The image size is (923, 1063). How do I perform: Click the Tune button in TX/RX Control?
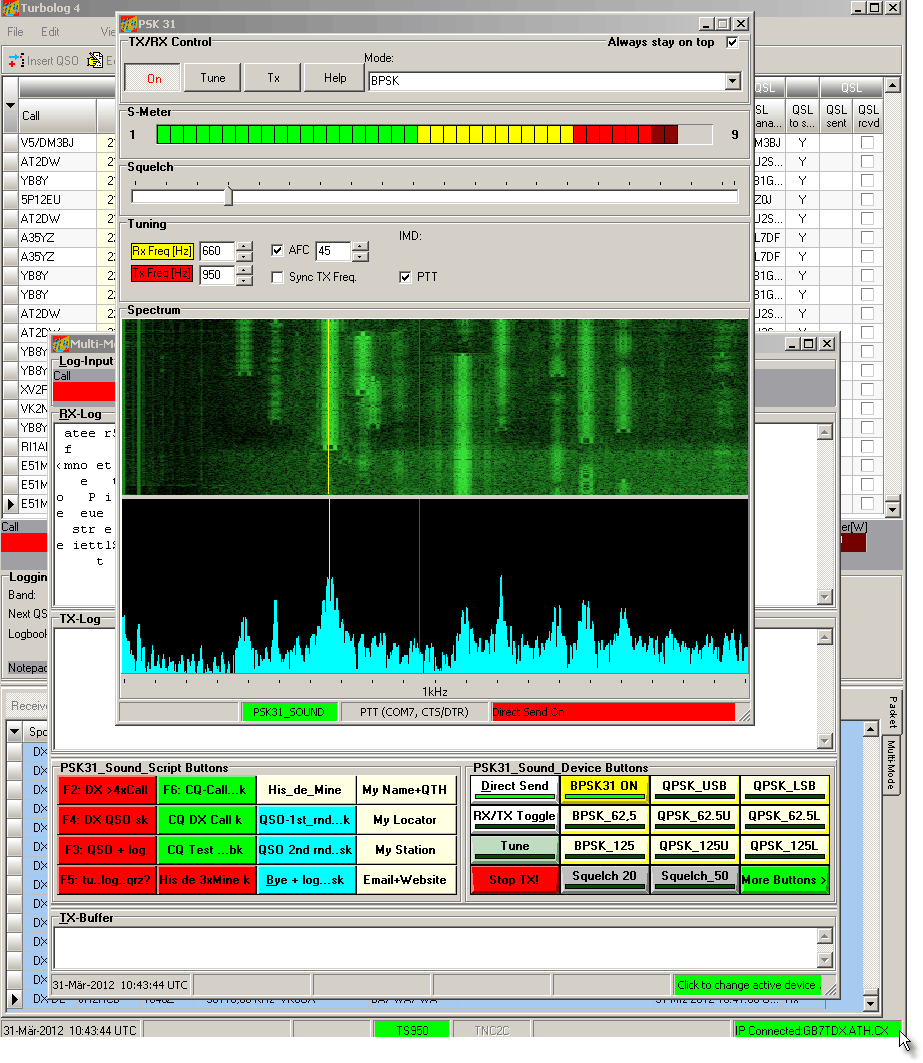(212, 78)
